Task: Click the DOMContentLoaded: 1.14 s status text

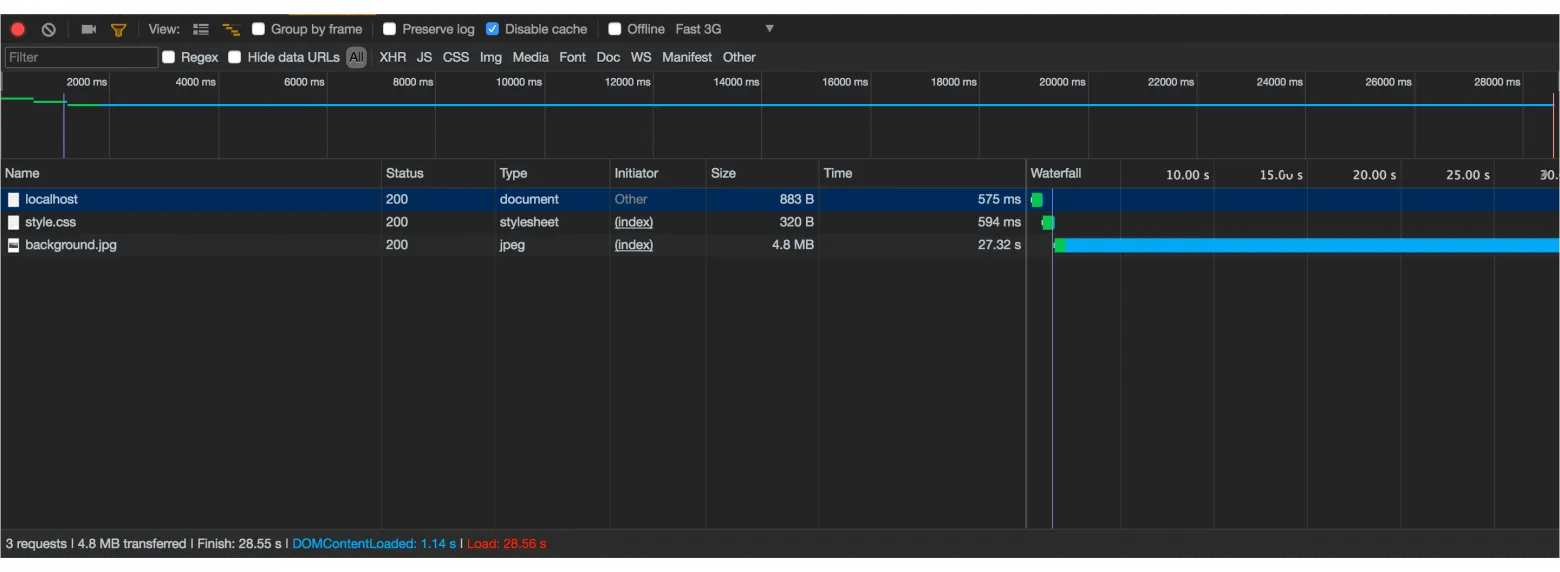Action: pos(374,543)
